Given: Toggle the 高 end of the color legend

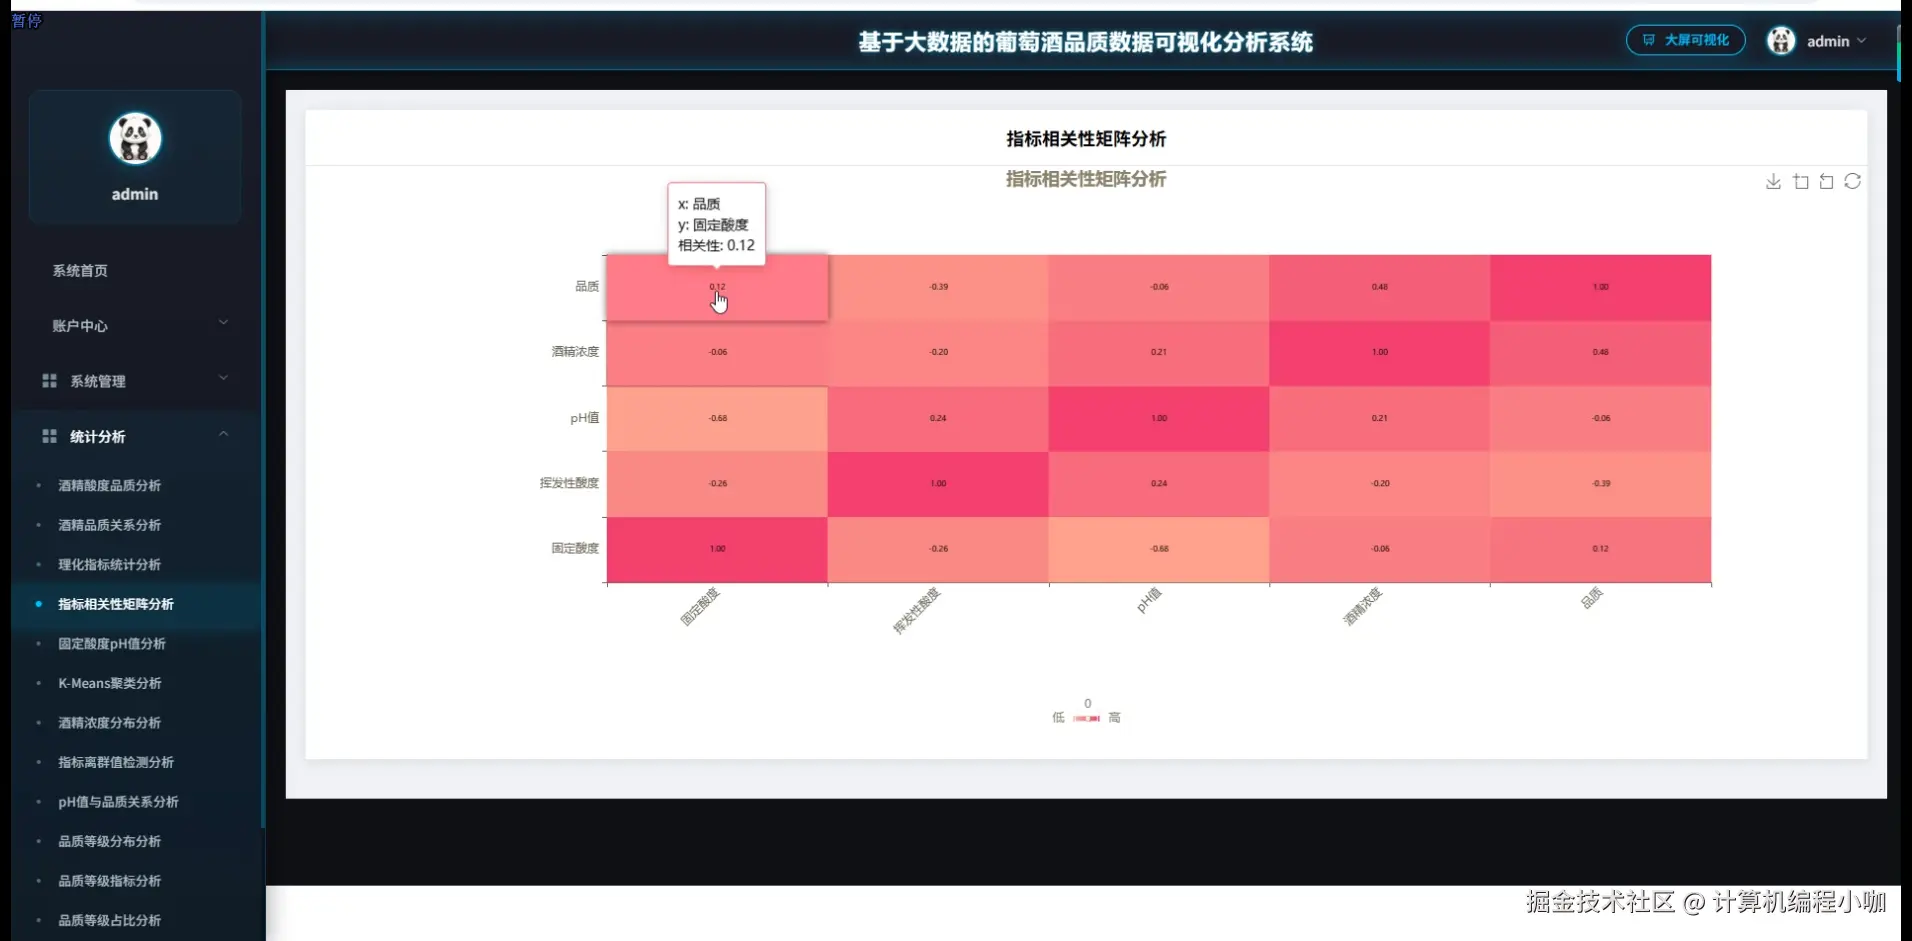Looking at the screenshot, I should [1116, 717].
